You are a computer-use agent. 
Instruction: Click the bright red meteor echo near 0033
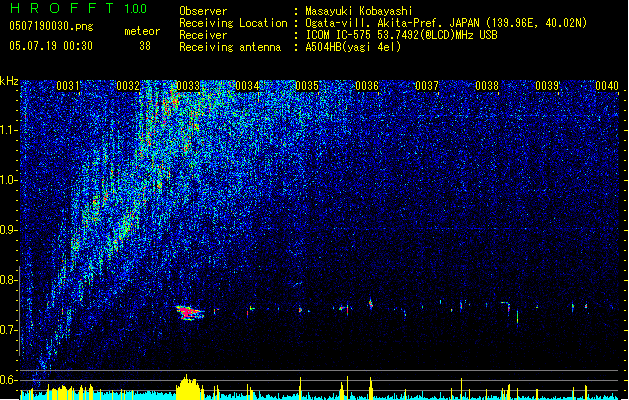(x=189, y=313)
